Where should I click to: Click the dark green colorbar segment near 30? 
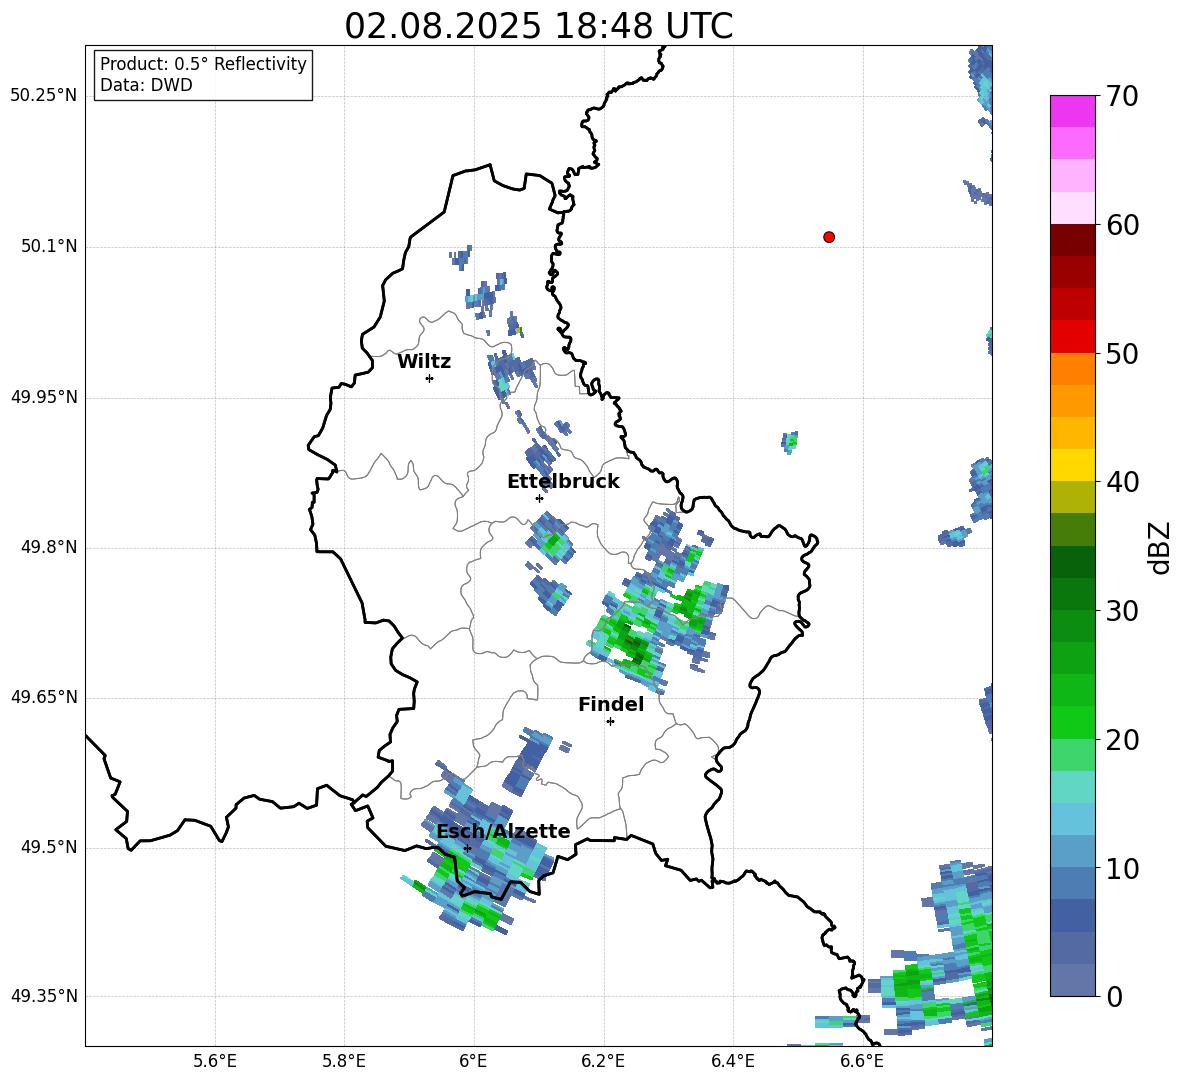1072,594
